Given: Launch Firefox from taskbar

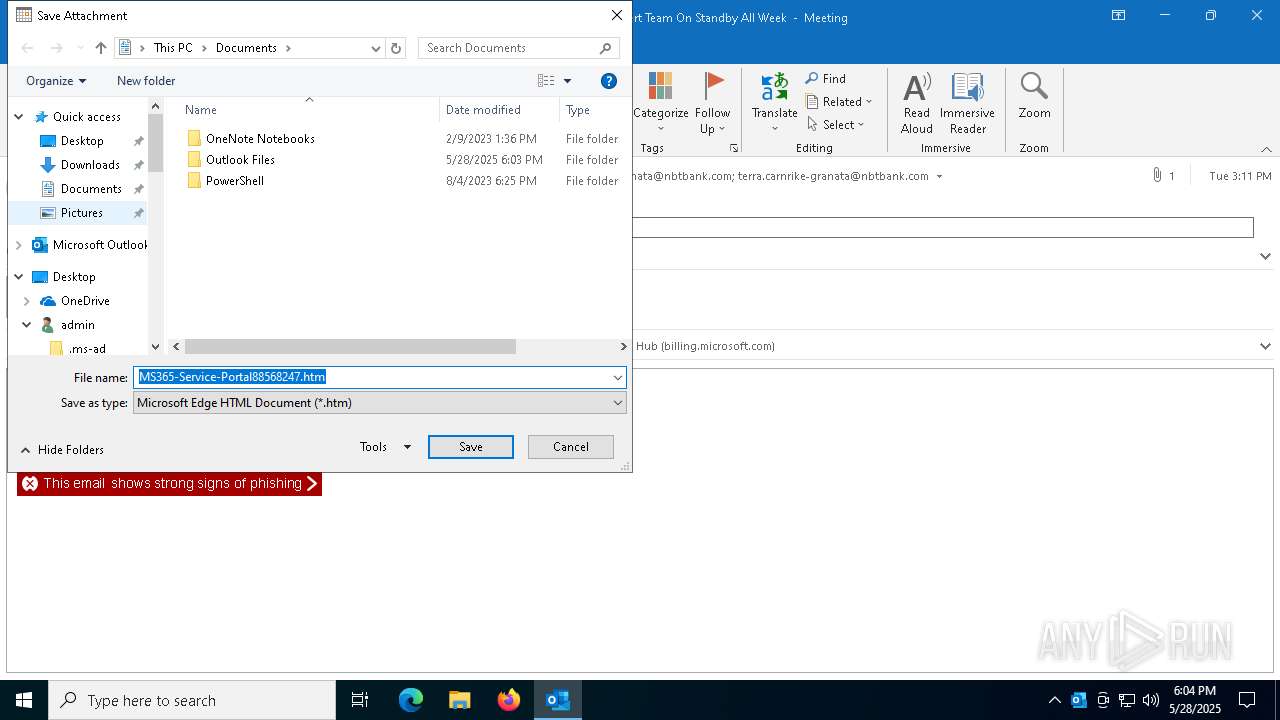Looking at the screenshot, I should (x=508, y=701).
